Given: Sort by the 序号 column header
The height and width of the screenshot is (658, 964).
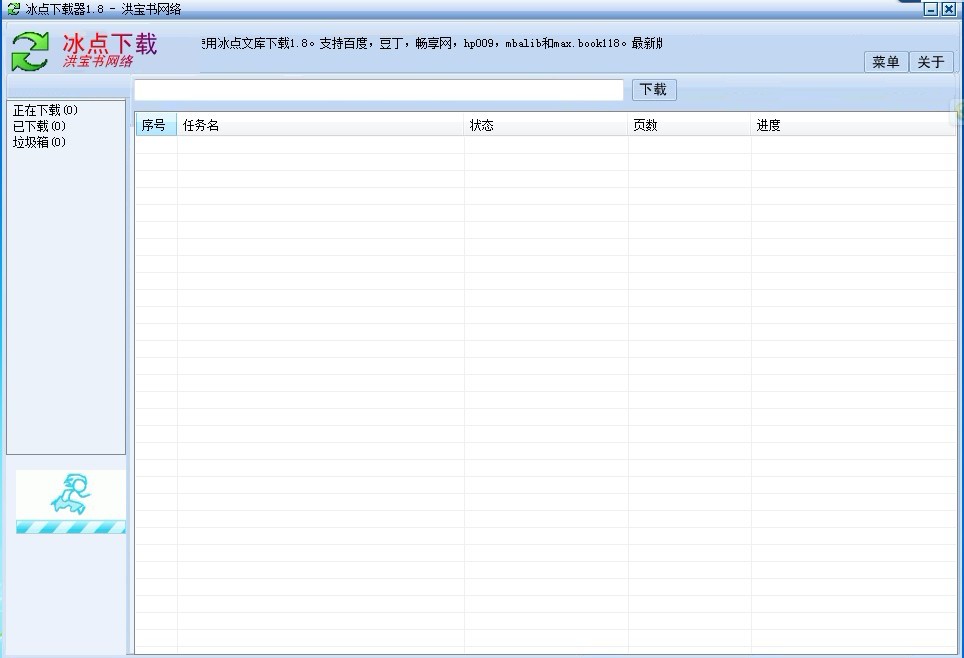Looking at the screenshot, I should (155, 125).
